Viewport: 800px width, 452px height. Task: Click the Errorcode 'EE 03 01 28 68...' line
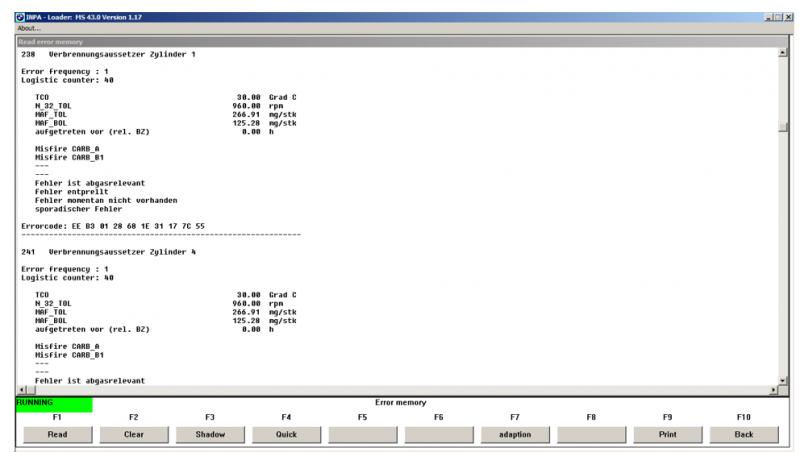point(113,226)
